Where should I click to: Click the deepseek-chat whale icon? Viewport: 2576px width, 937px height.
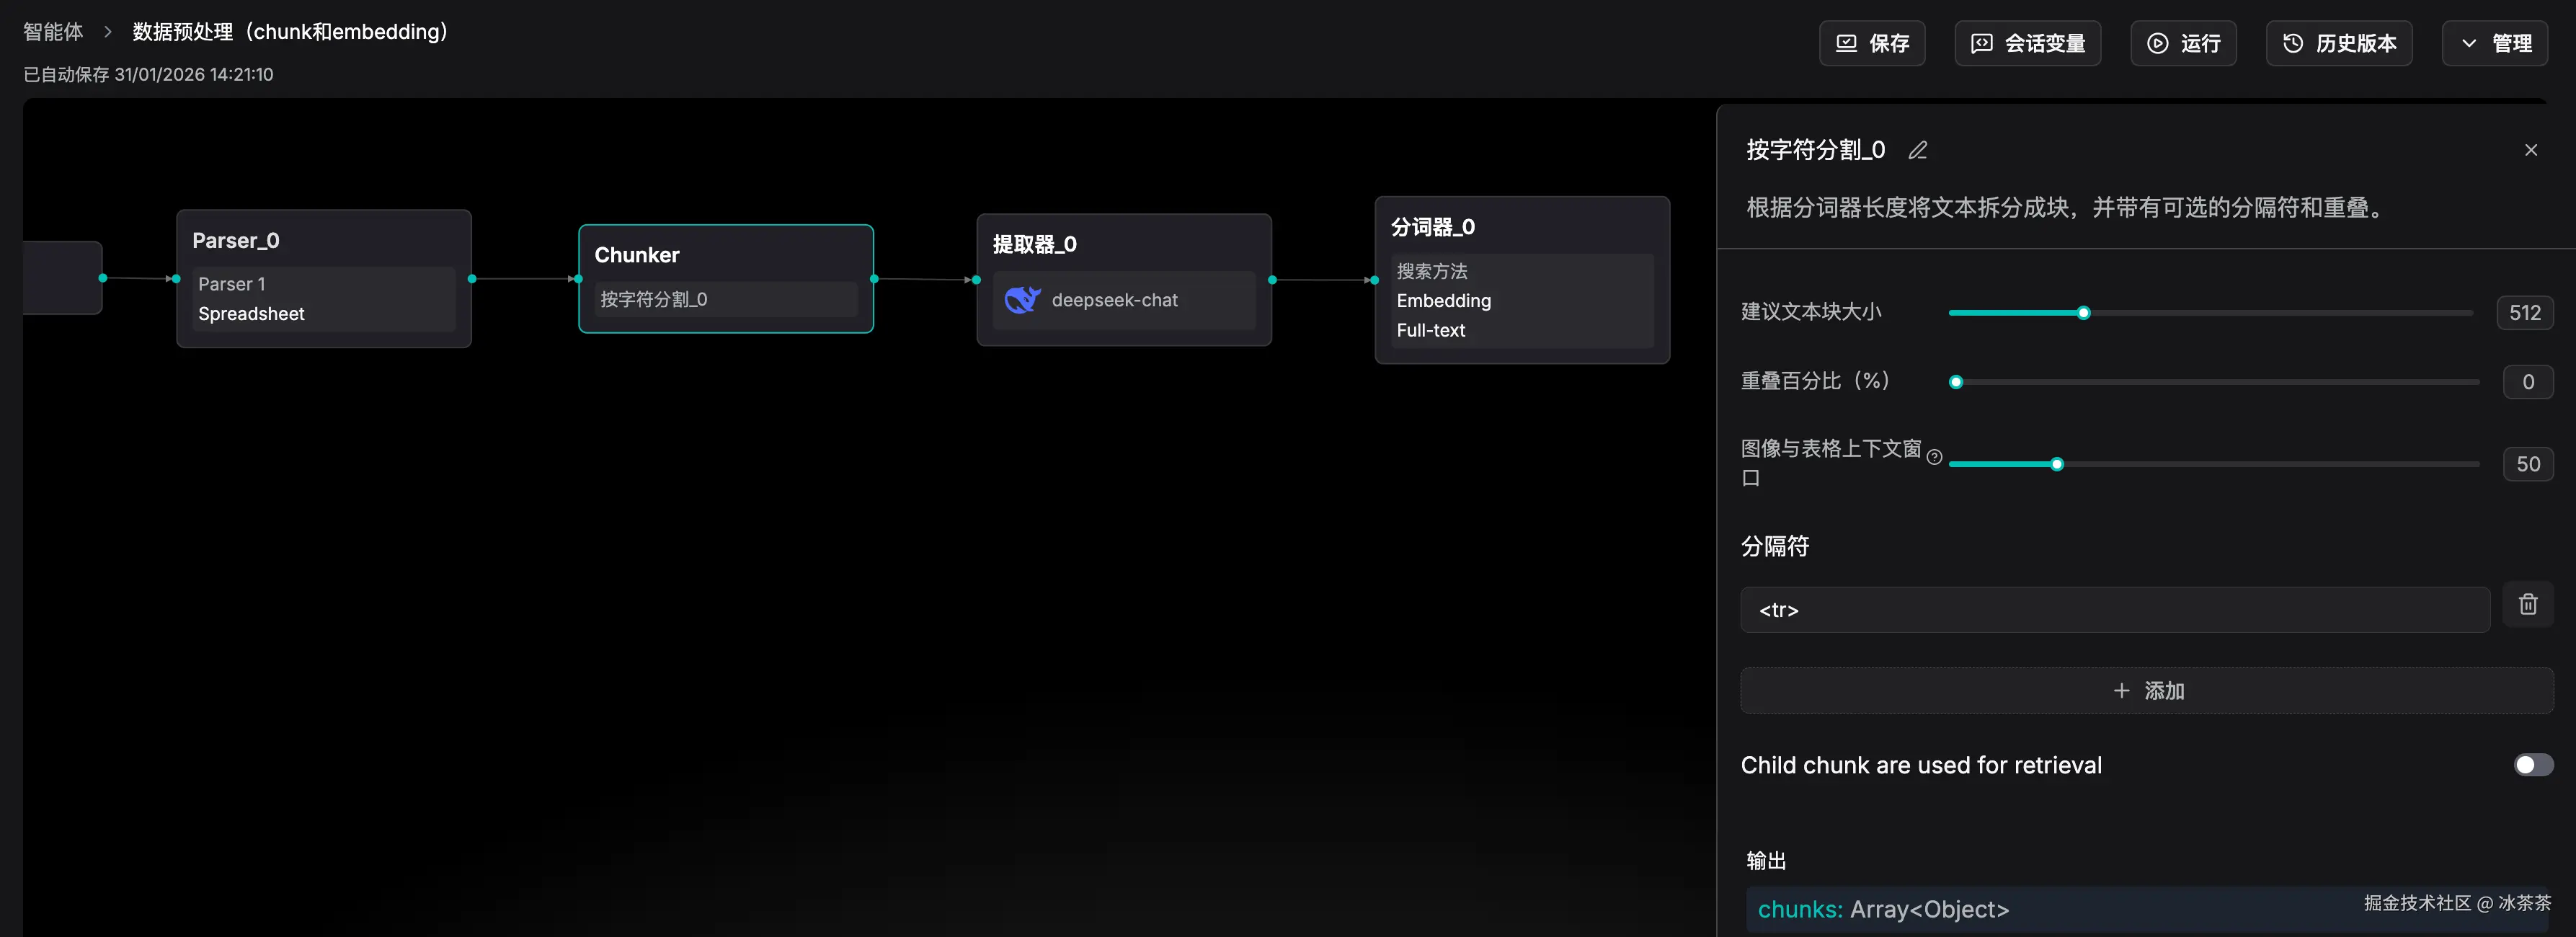click(x=1022, y=299)
